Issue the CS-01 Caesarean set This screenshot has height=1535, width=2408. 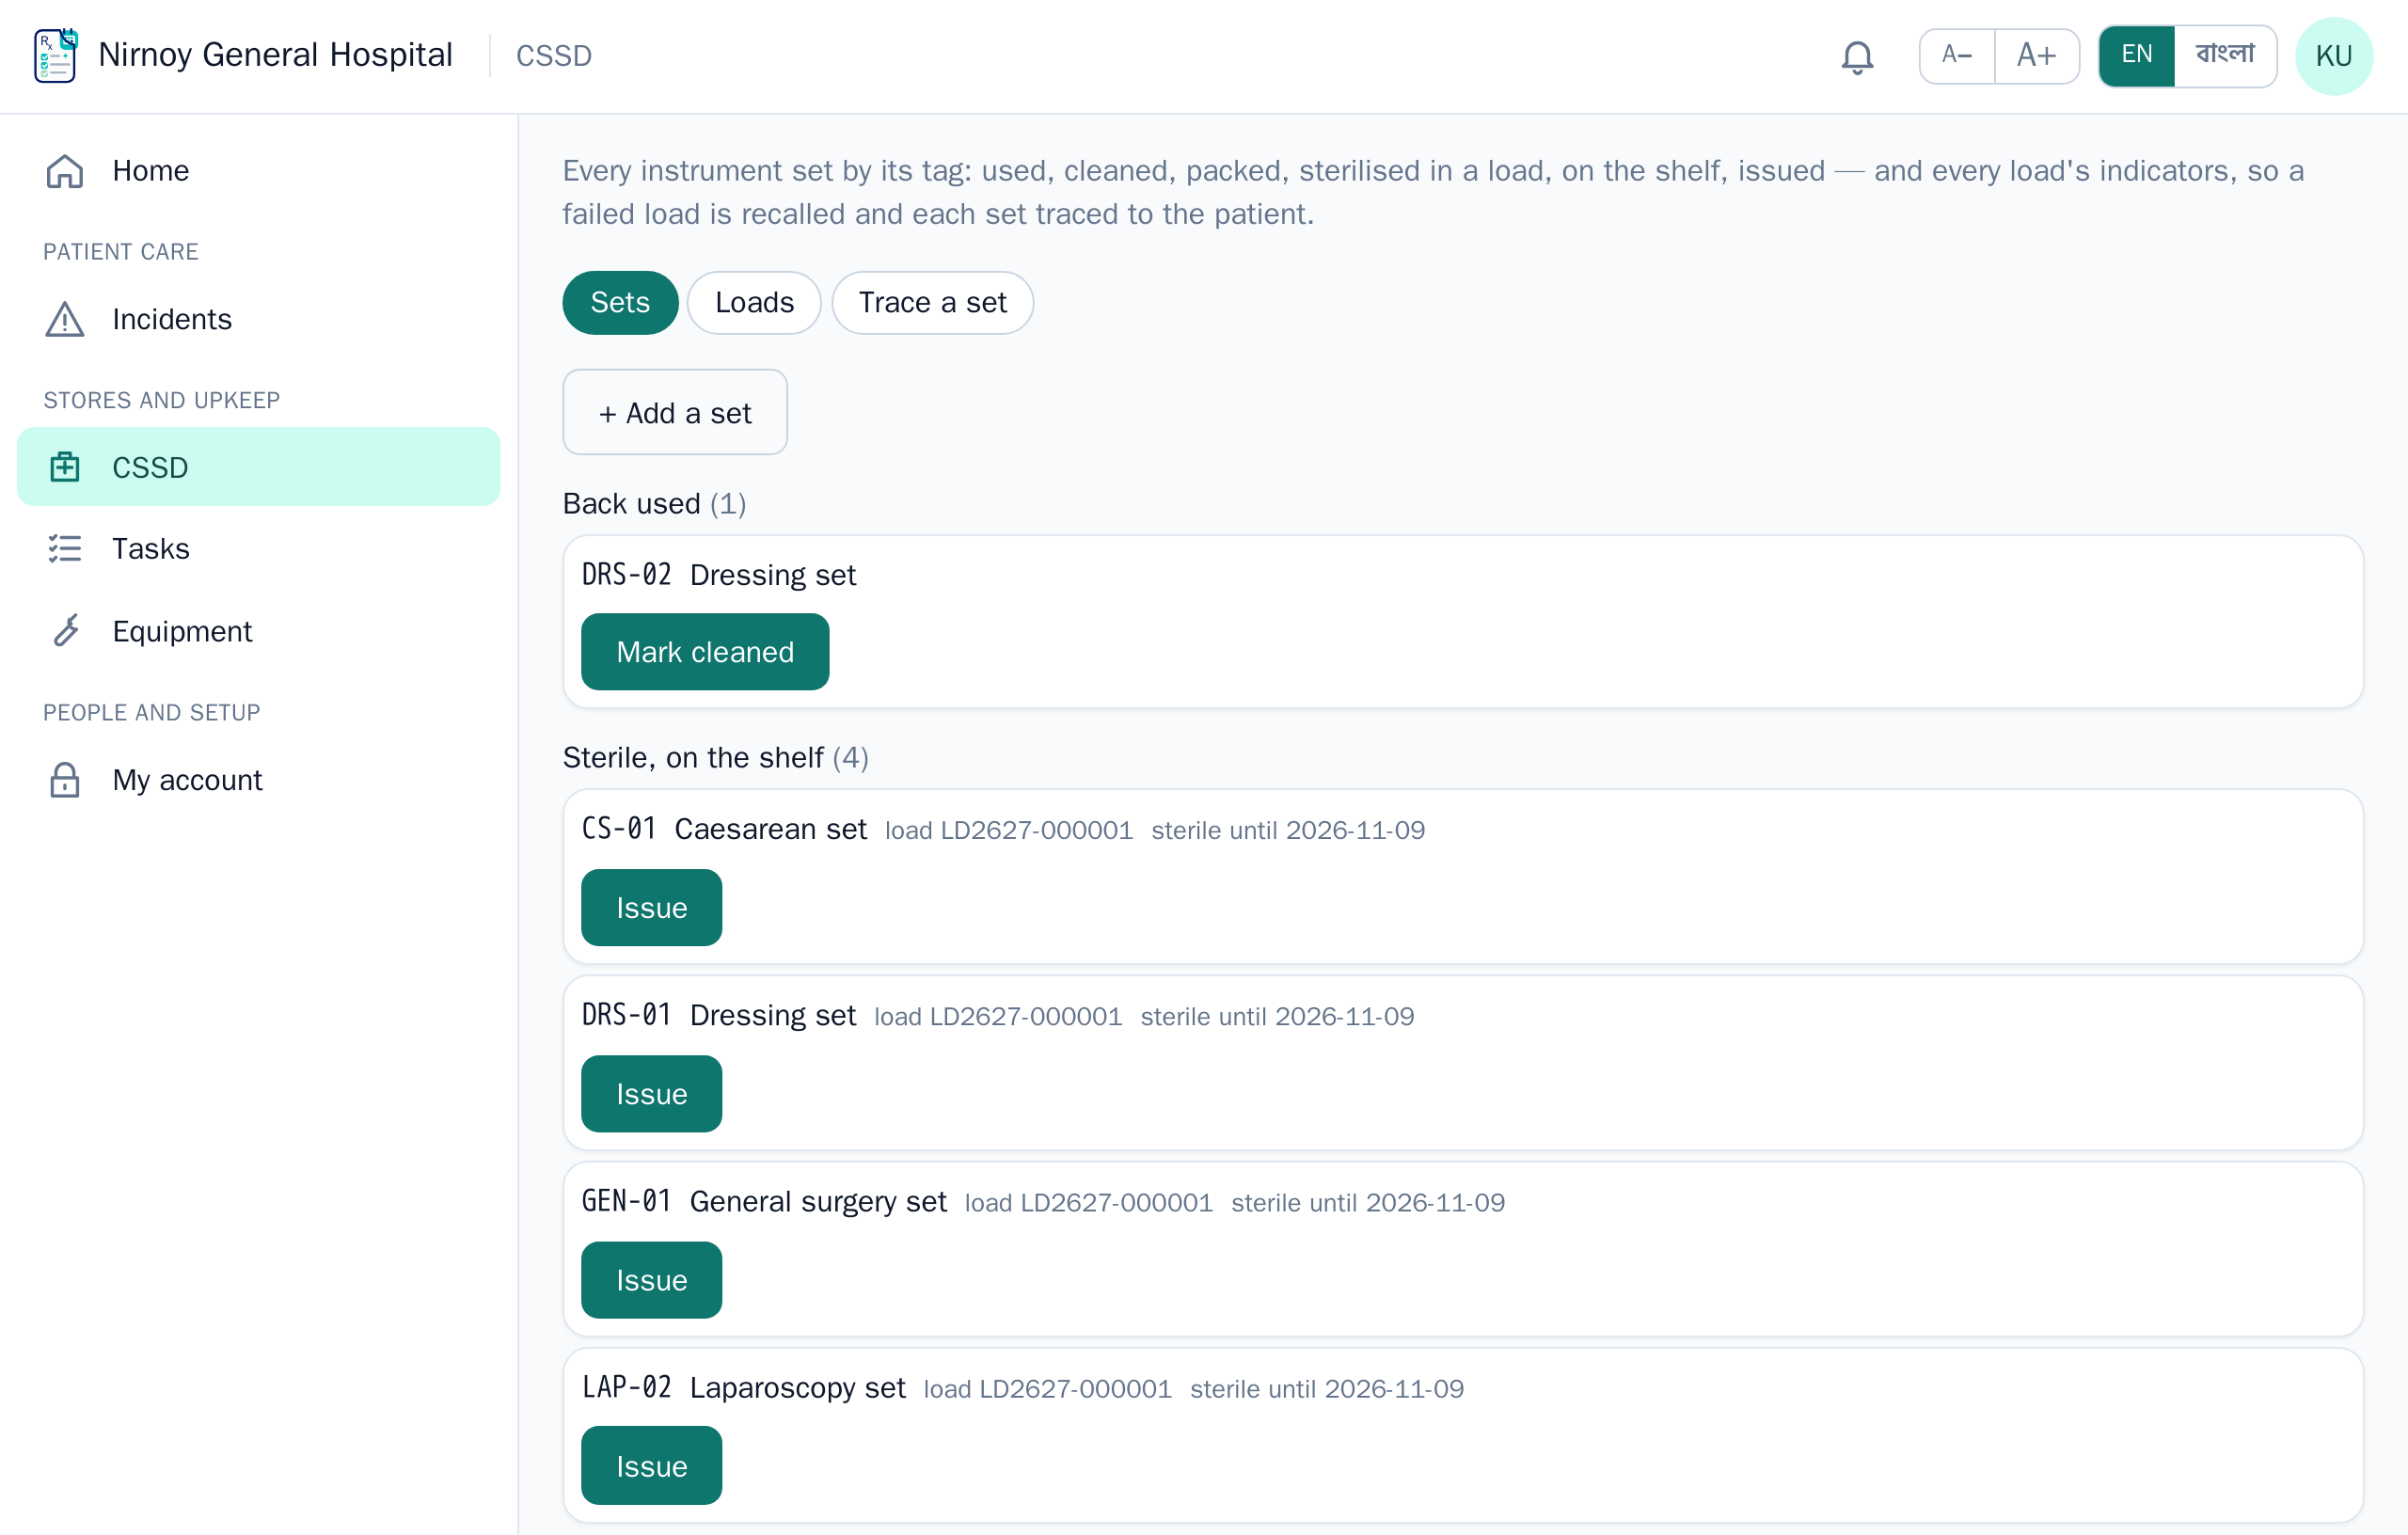651,908
